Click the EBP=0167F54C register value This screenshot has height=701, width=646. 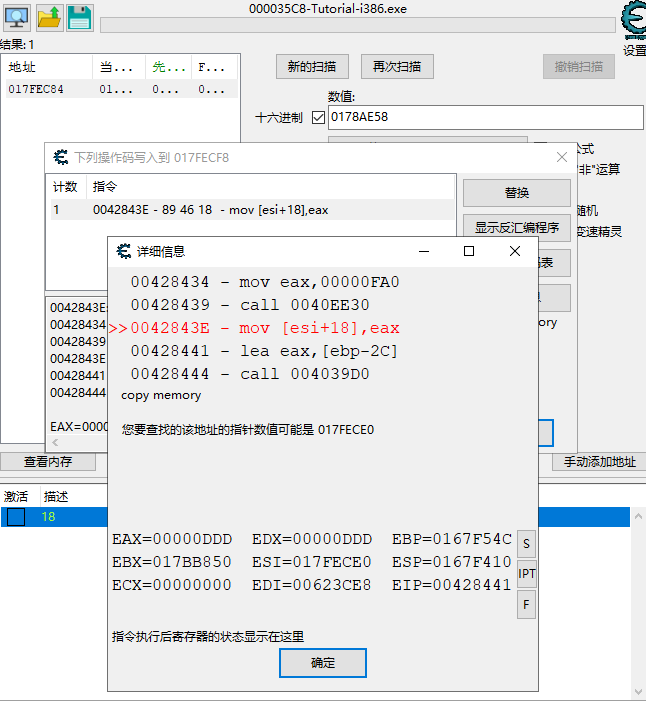452,539
